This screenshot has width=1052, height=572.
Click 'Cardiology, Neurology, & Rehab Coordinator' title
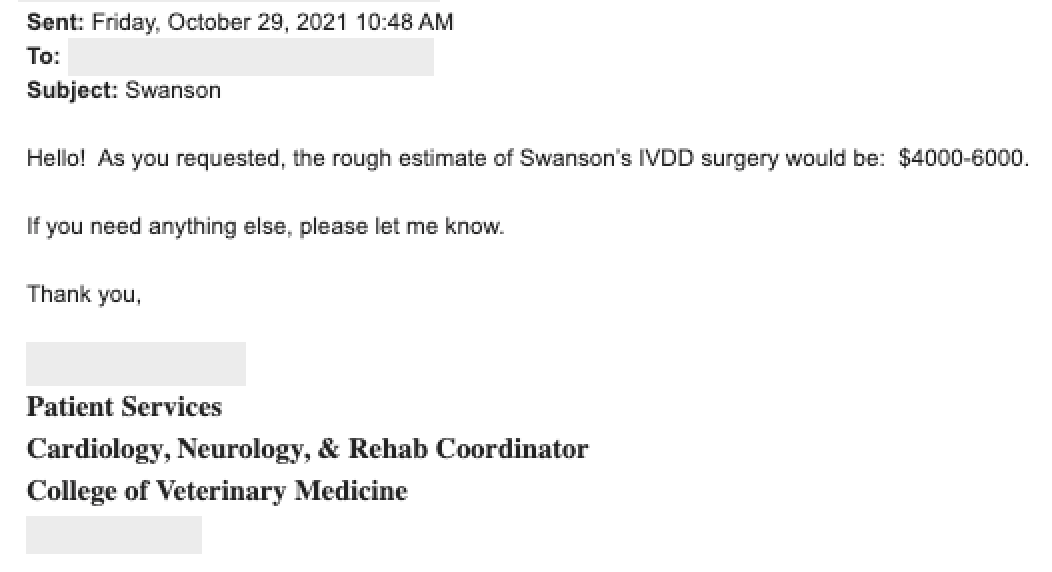tap(307, 449)
